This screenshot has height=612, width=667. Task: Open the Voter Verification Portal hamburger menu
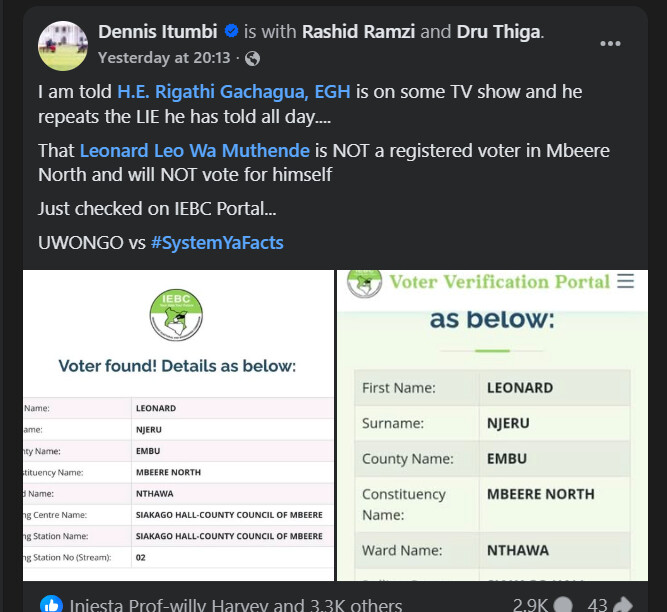[625, 281]
